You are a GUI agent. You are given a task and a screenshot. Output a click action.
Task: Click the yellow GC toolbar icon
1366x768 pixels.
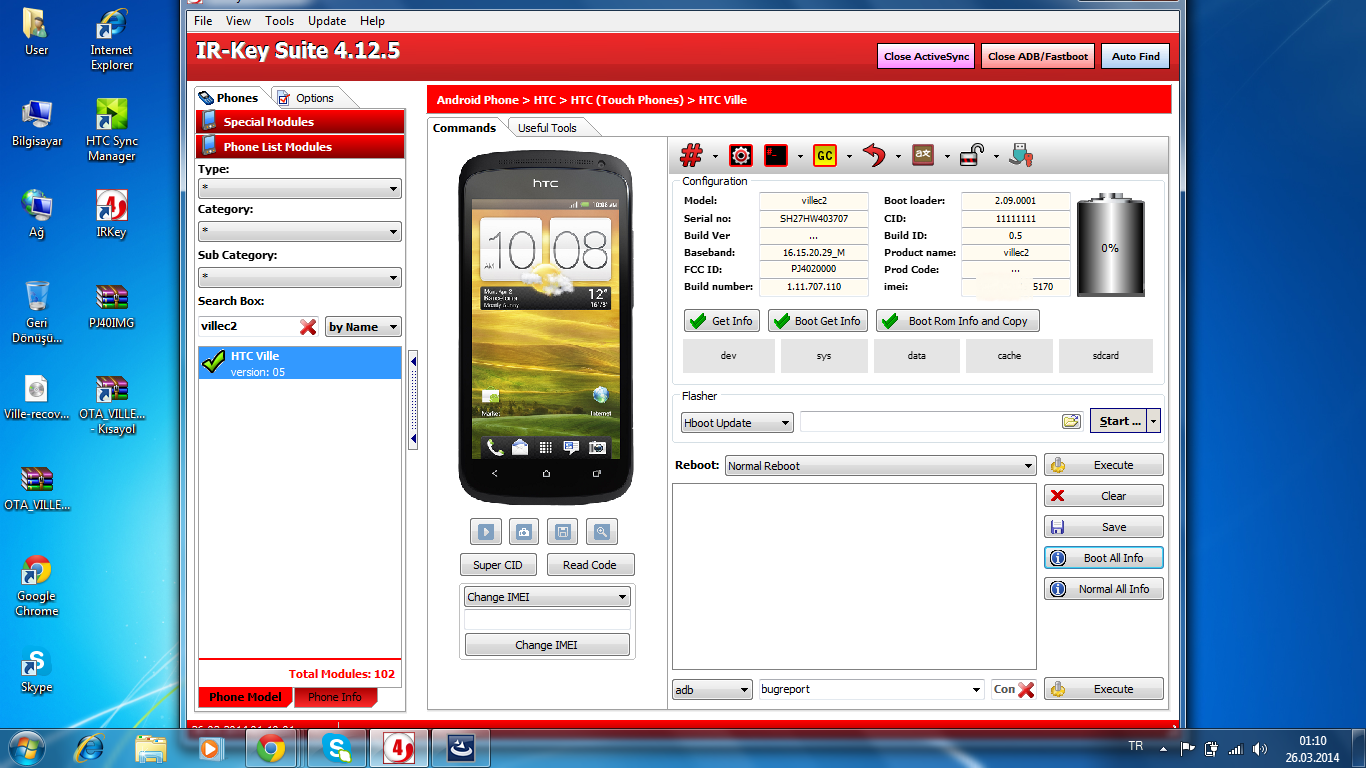click(825, 155)
